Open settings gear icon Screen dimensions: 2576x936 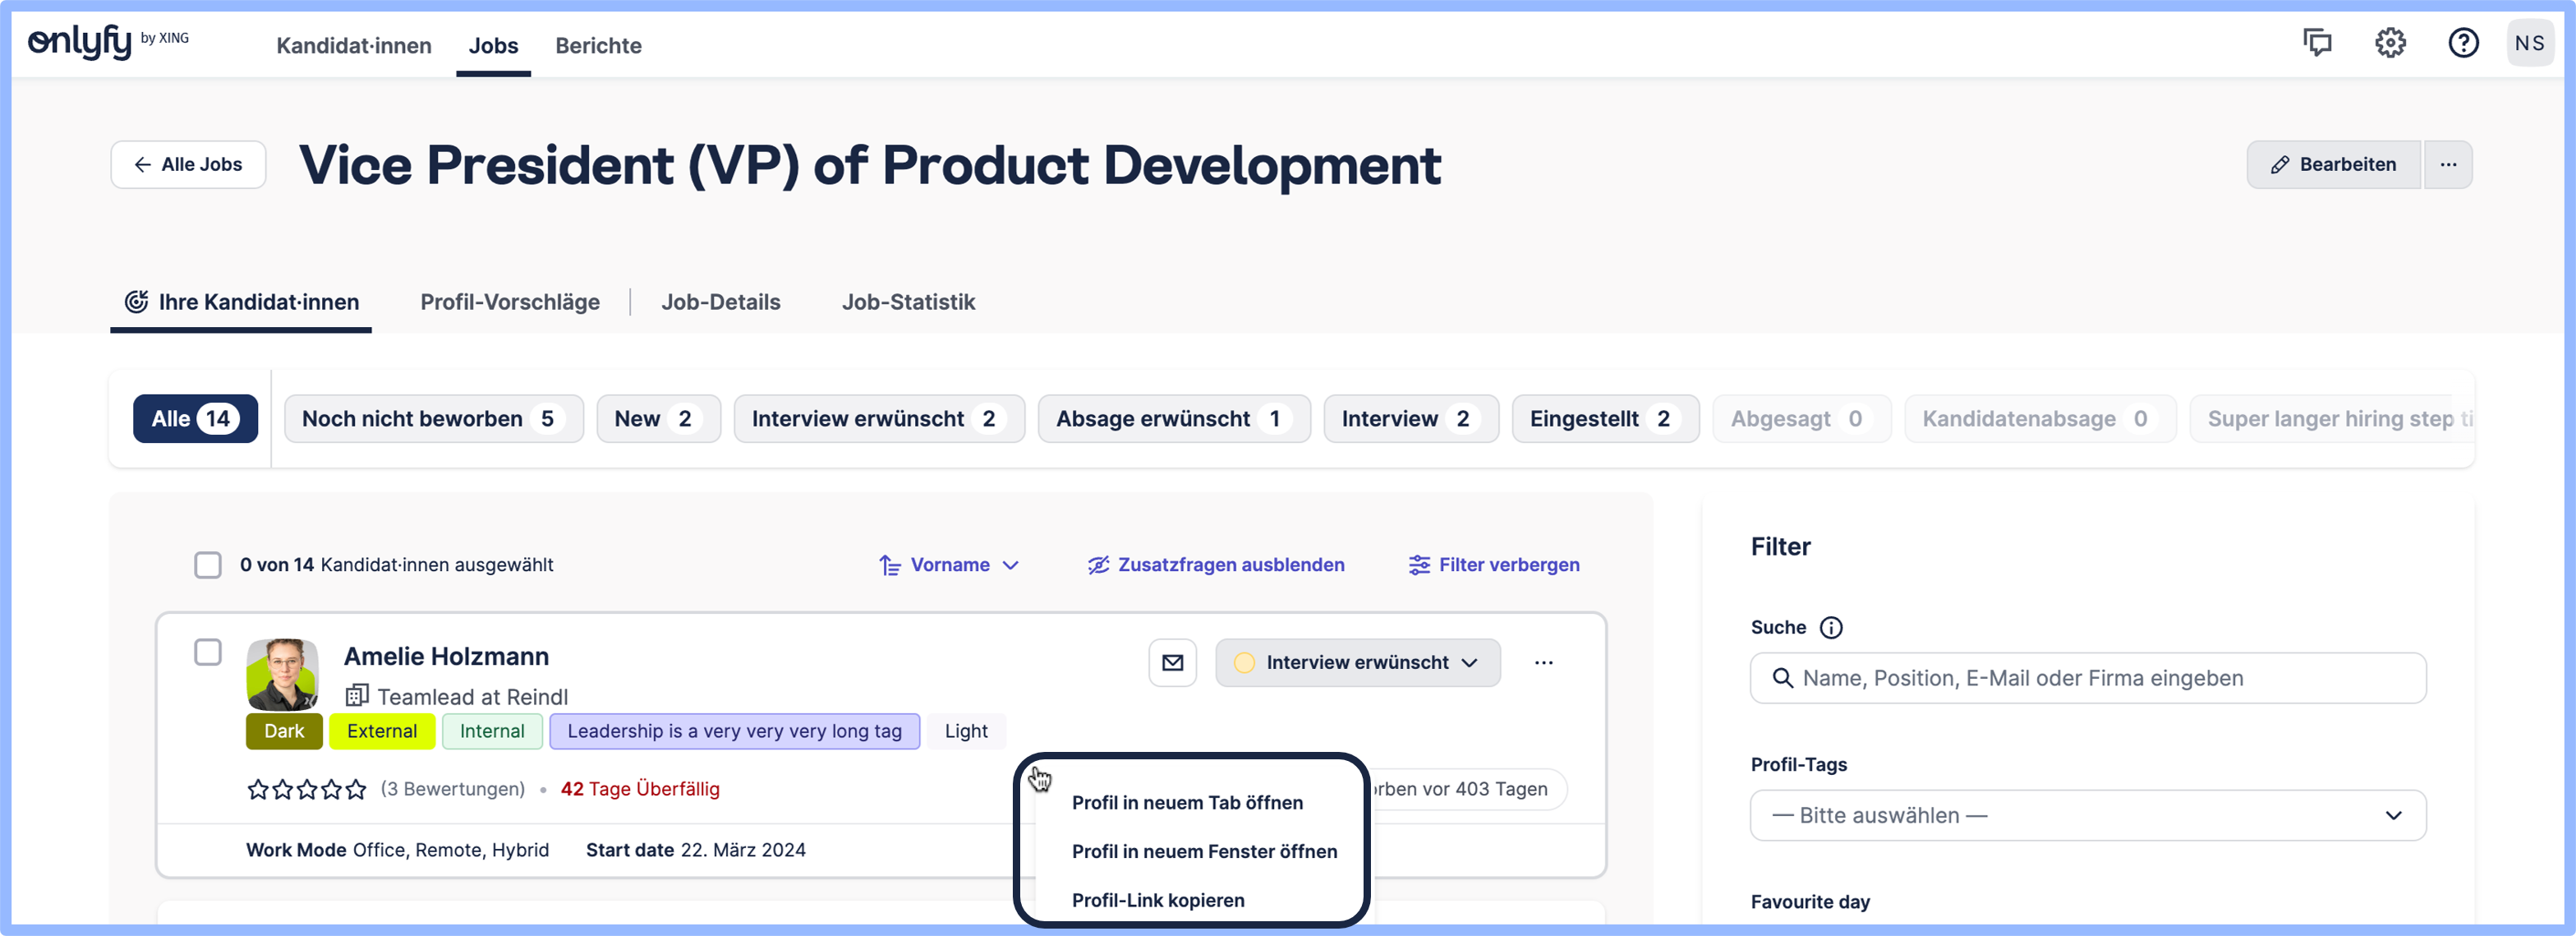coord(2390,43)
